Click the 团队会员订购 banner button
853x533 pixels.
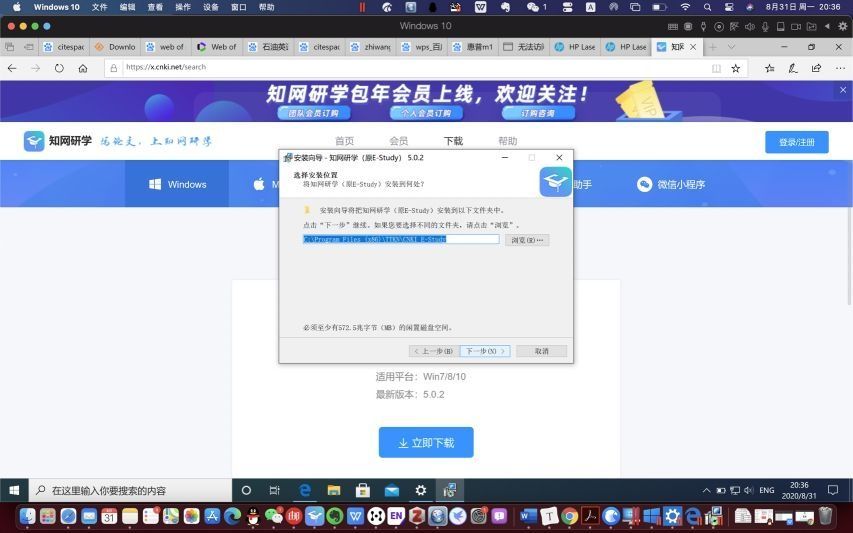coord(314,113)
